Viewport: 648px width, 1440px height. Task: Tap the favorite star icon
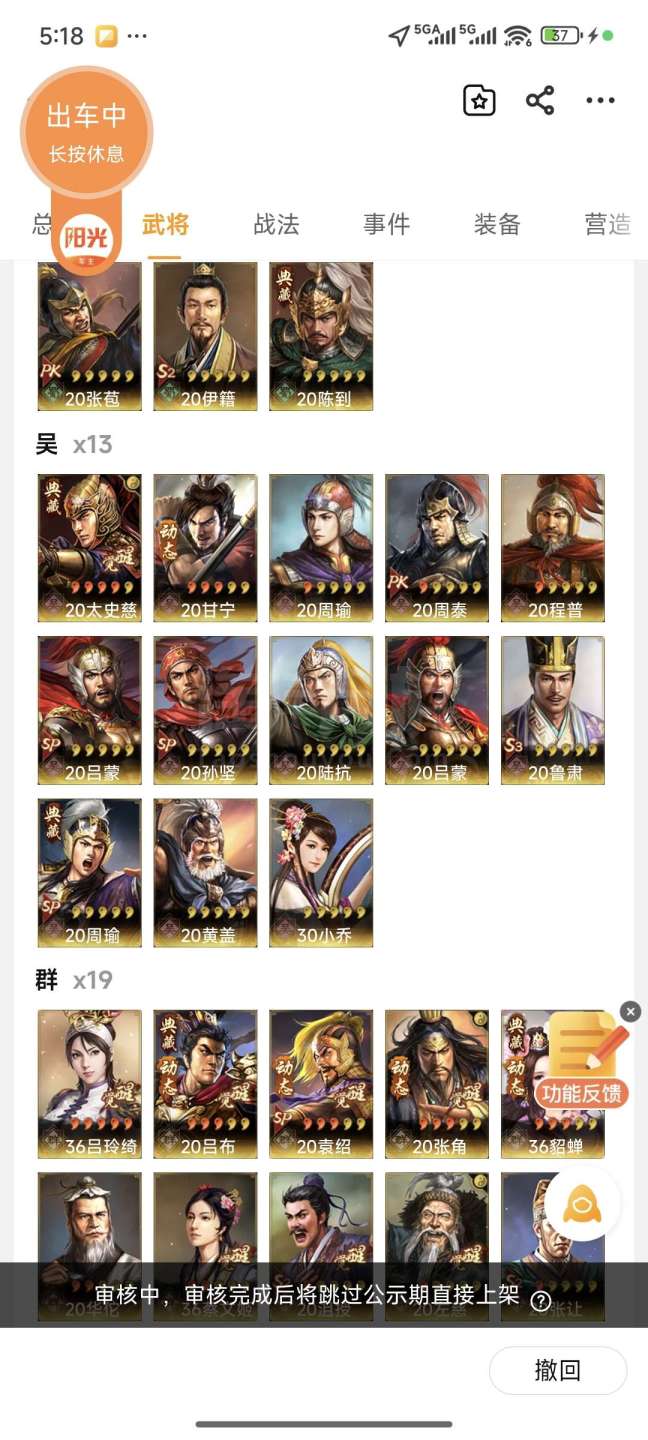(x=479, y=100)
